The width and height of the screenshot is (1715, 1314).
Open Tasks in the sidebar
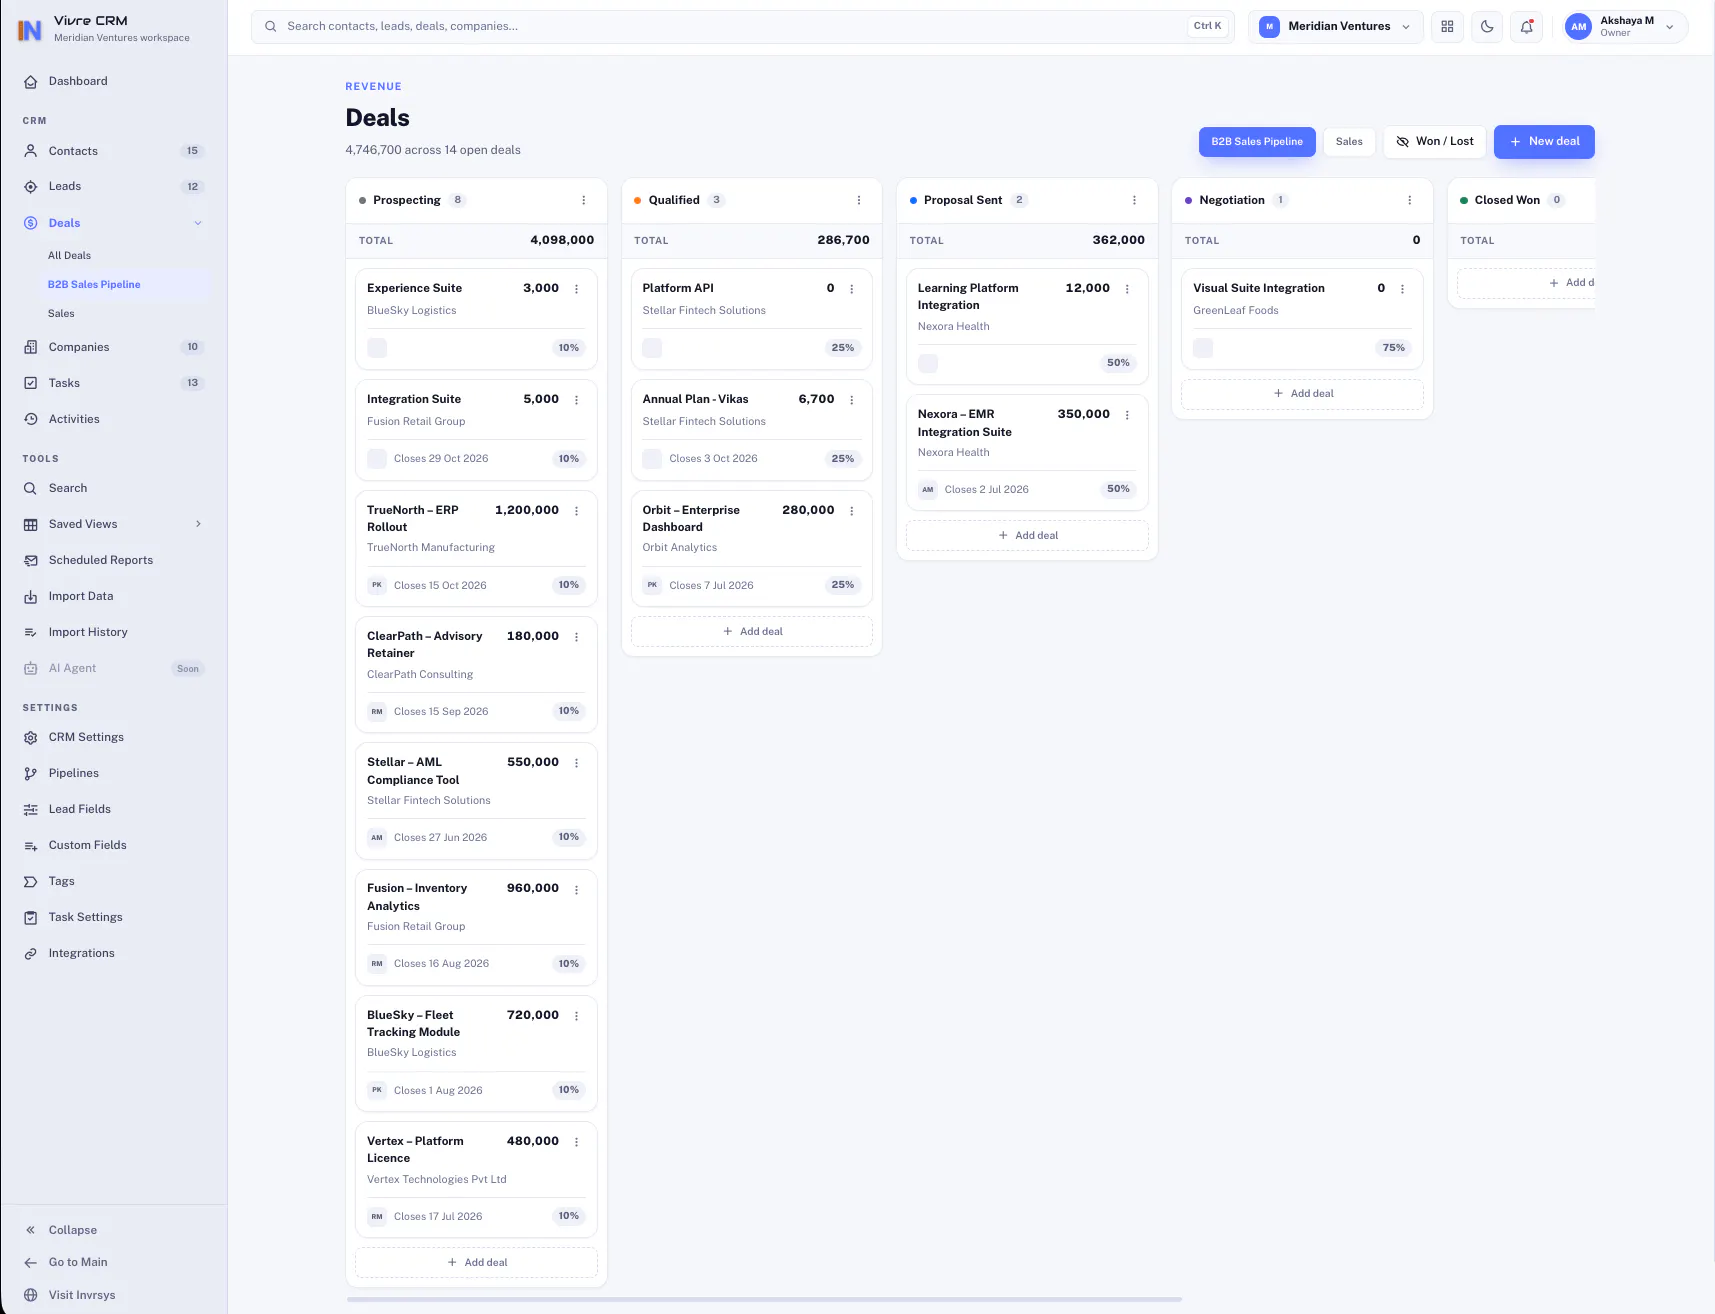click(114, 383)
